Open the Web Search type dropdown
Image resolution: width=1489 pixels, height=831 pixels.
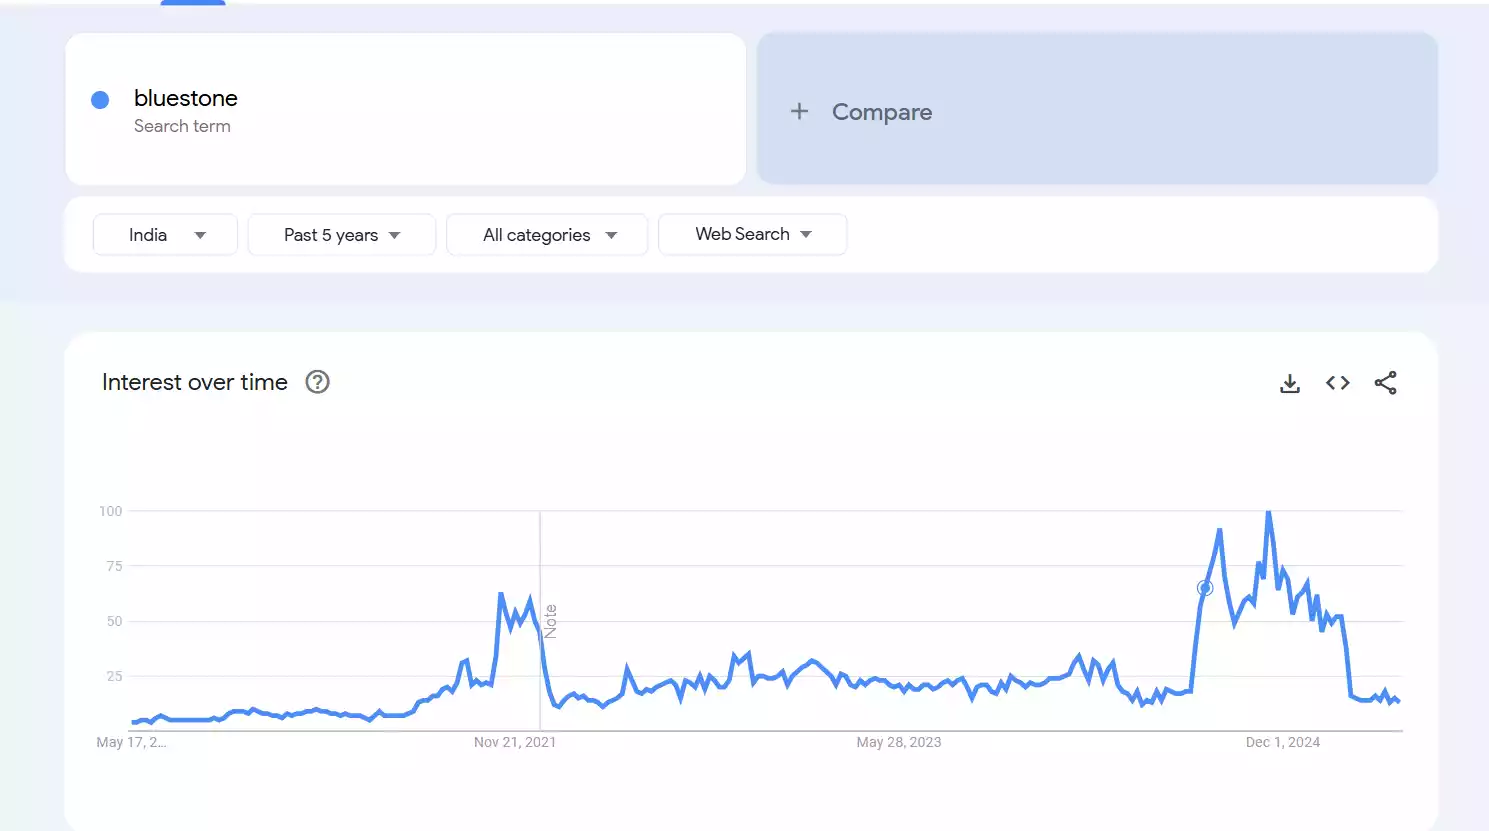(x=752, y=234)
